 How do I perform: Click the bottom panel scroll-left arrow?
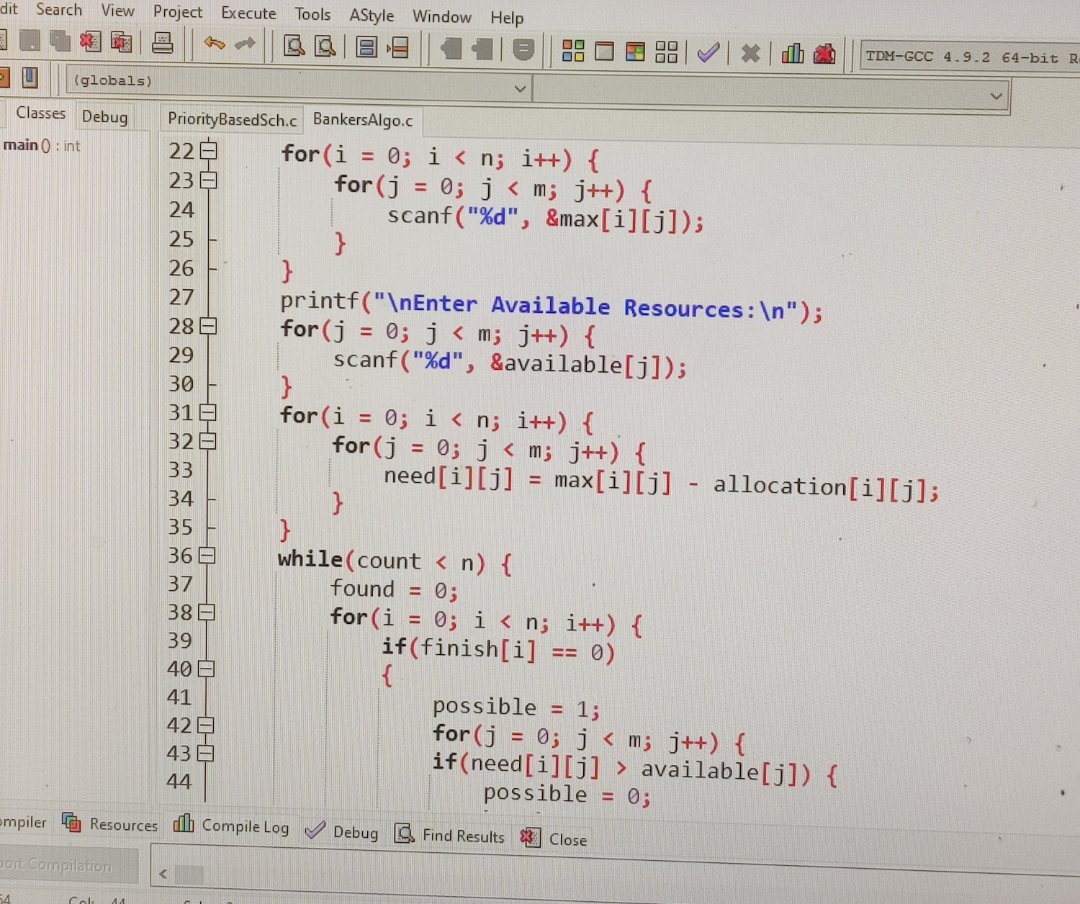163,874
